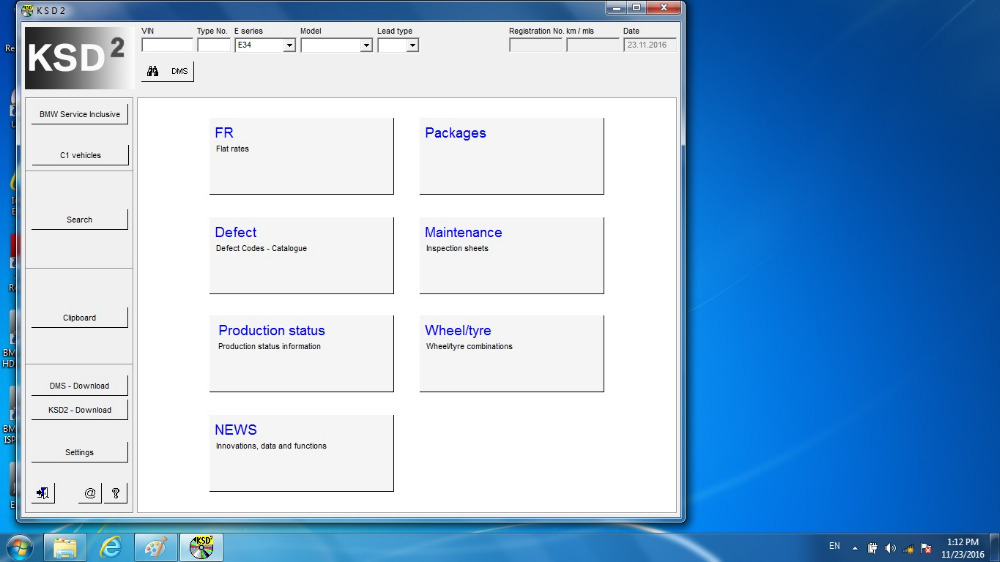Show hidden system tray icons

click(x=855, y=548)
